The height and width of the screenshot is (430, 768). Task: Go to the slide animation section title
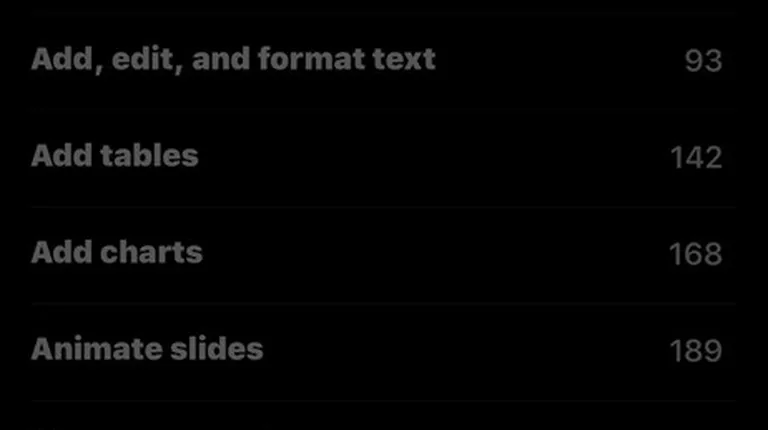tap(147, 349)
